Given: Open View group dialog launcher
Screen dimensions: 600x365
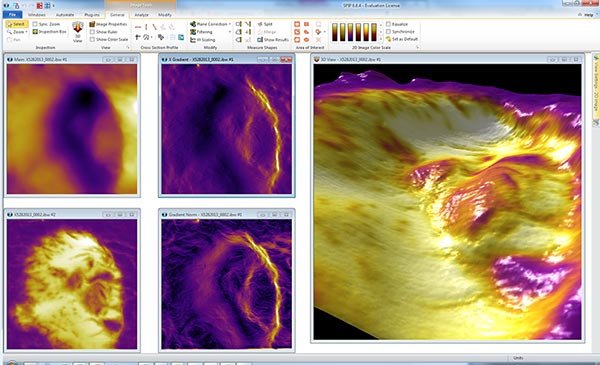Looking at the screenshot, I should click(x=128, y=47).
